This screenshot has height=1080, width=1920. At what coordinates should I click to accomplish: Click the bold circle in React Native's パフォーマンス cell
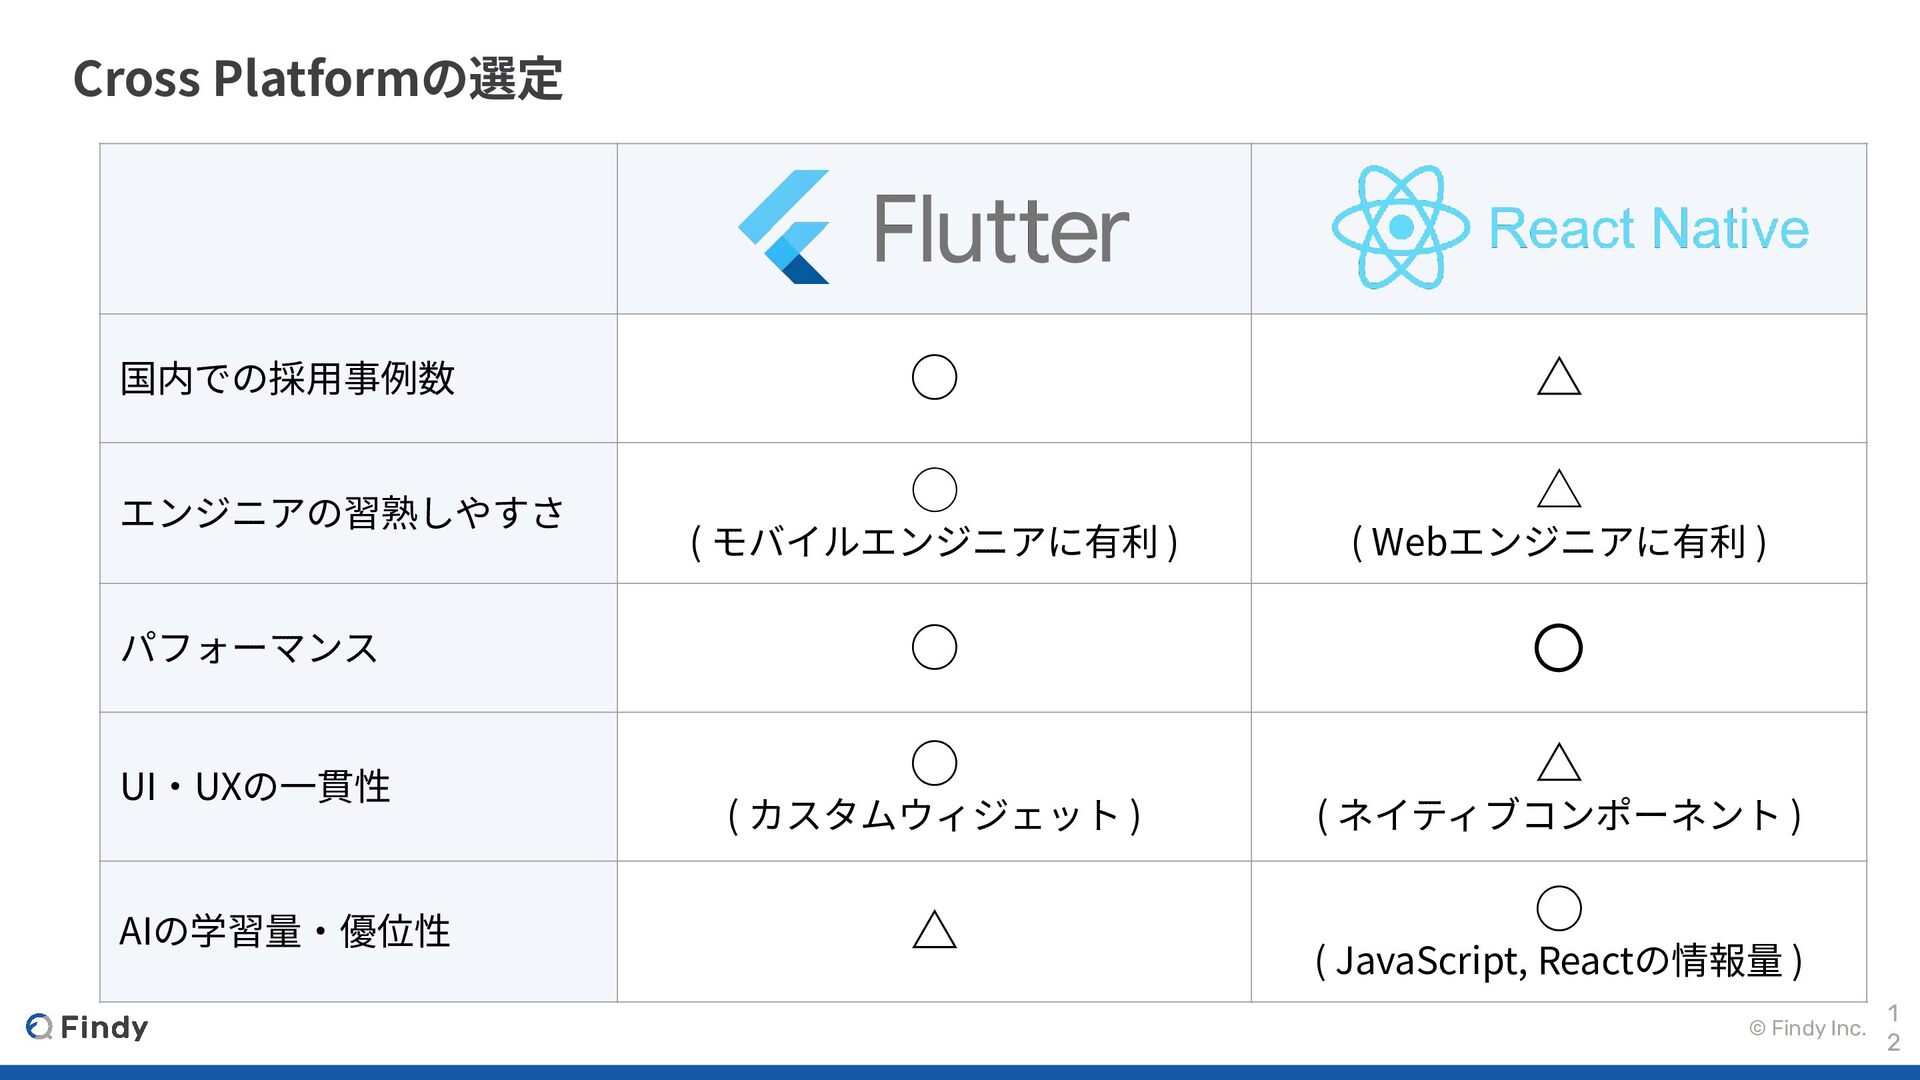pos(1558,648)
